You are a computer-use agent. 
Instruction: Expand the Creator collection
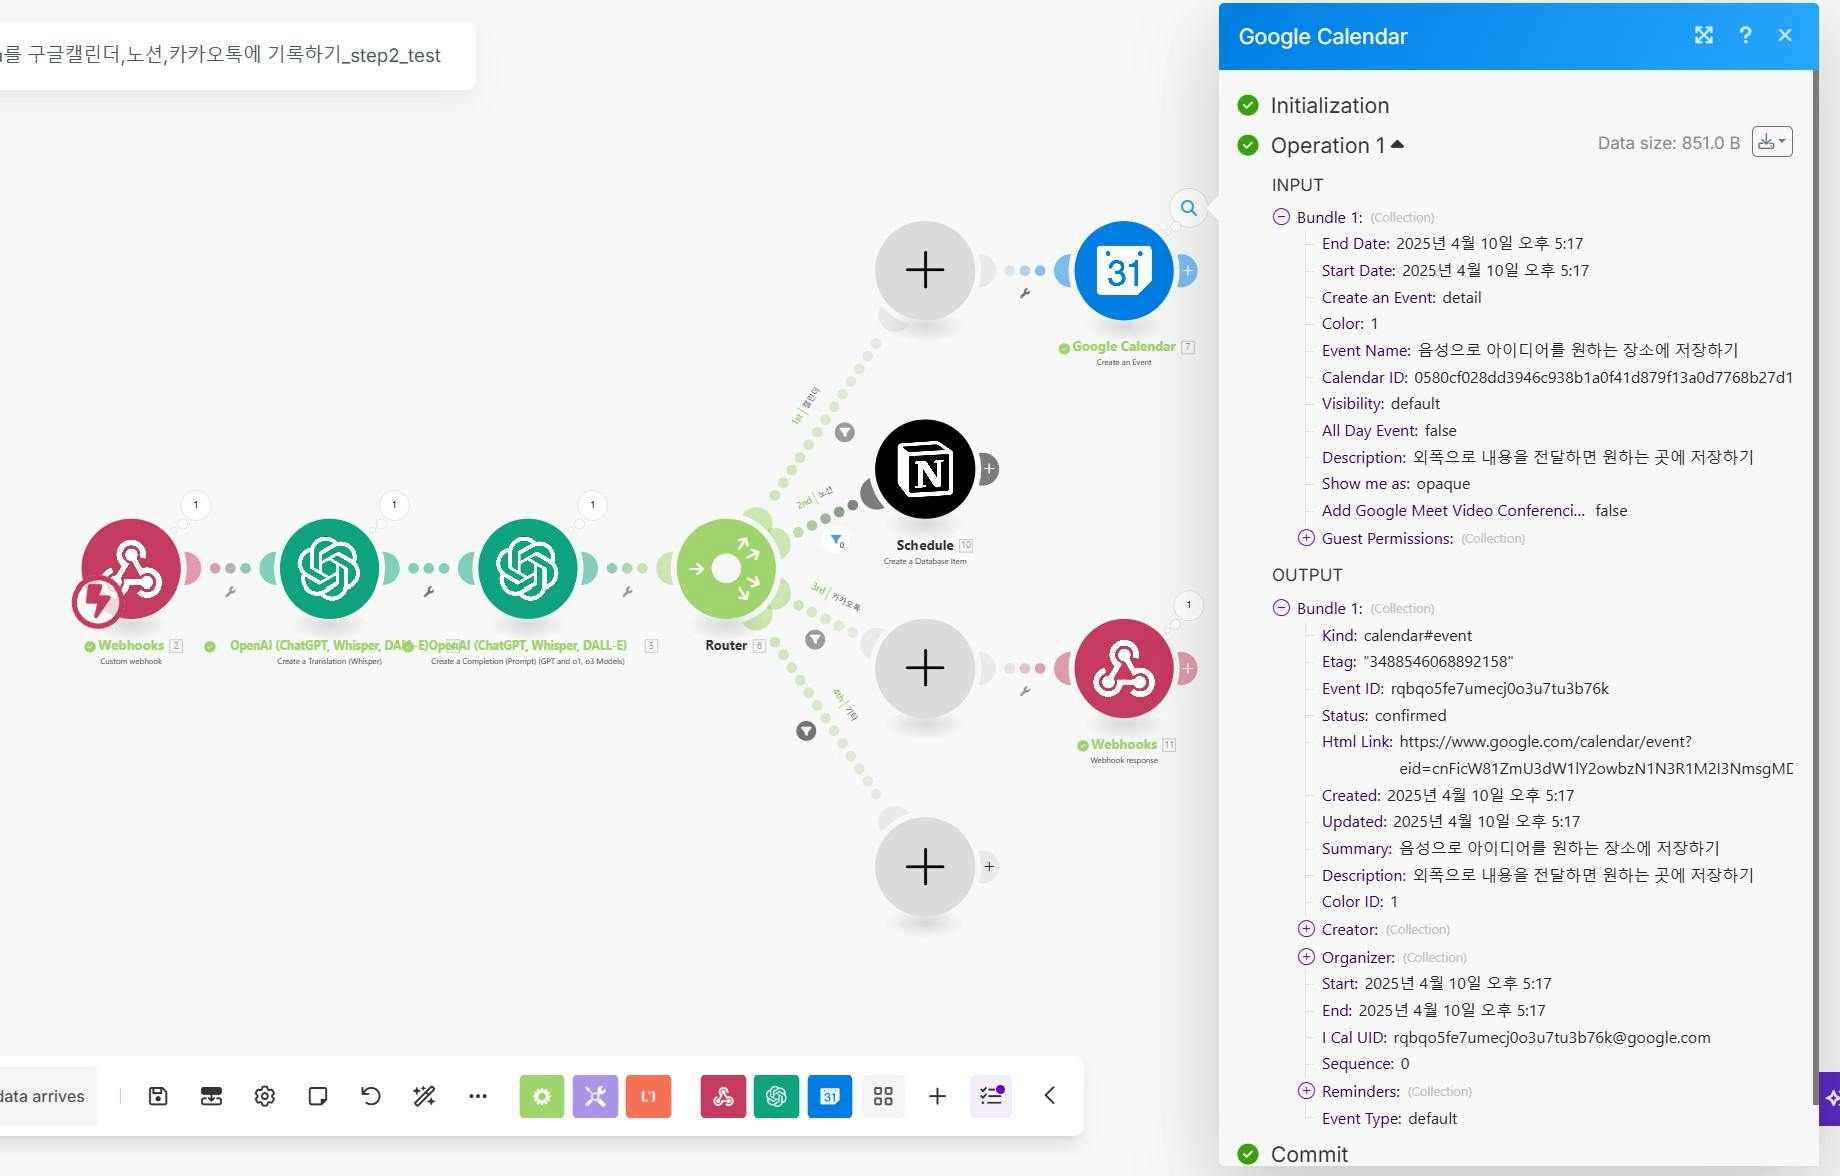[1306, 929]
